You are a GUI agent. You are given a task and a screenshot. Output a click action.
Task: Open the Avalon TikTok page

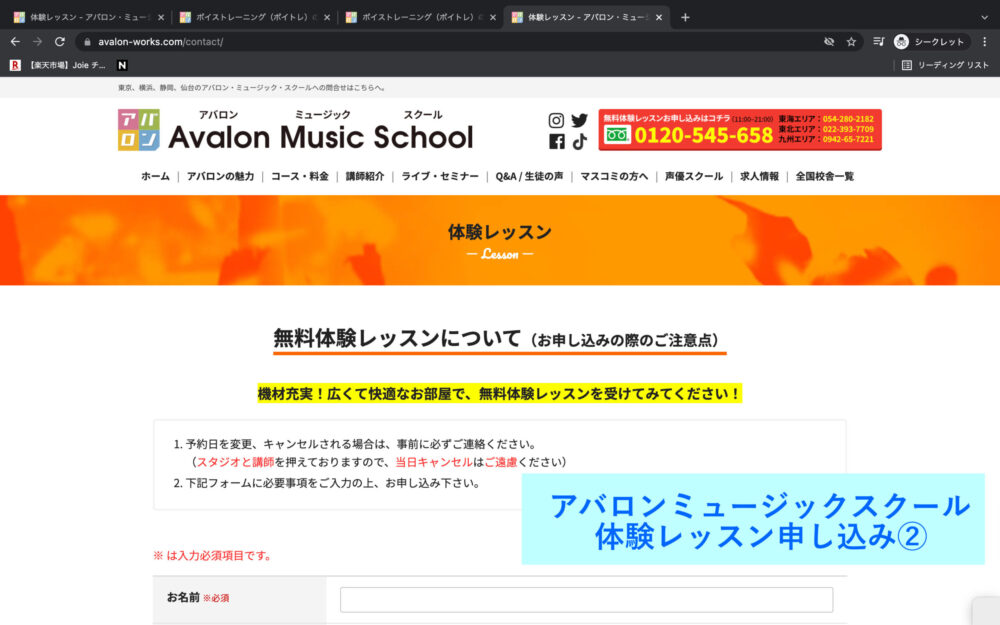click(x=579, y=142)
